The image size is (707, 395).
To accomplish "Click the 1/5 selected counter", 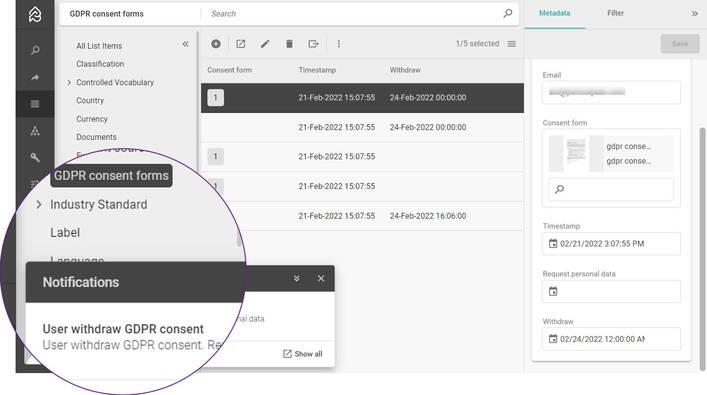I will point(477,44).
